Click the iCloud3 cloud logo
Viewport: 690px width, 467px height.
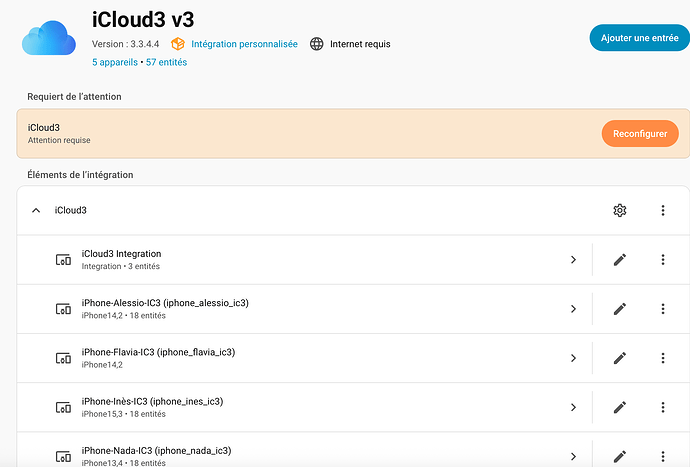pos(49,38)
